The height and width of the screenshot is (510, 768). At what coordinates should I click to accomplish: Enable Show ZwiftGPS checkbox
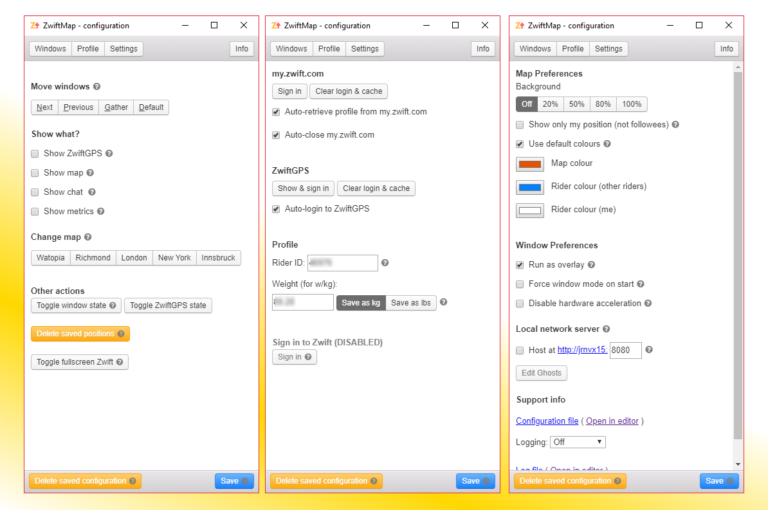35,154
